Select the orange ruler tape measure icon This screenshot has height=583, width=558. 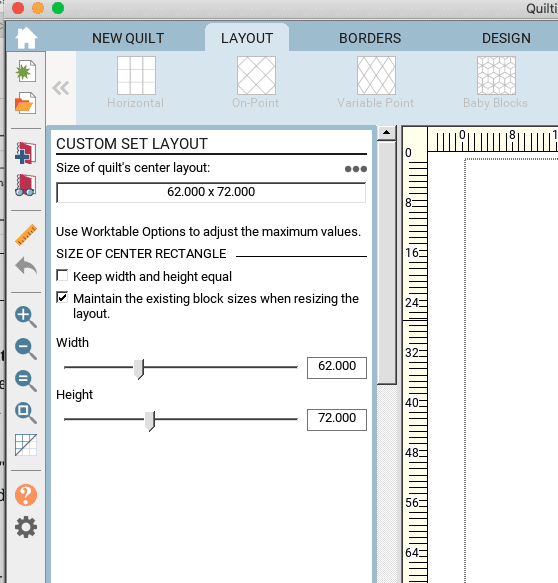coord(26,235)
